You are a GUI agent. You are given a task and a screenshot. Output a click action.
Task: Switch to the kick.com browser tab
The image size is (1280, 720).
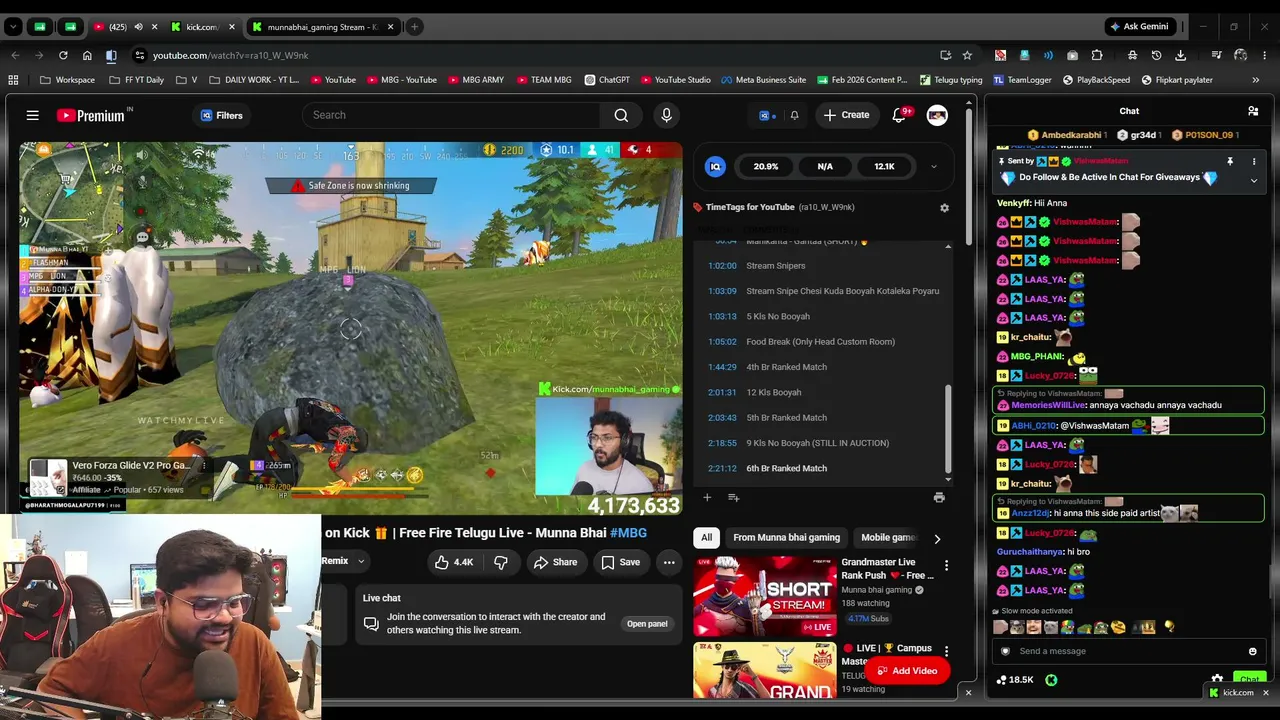[x=202, y=27]
